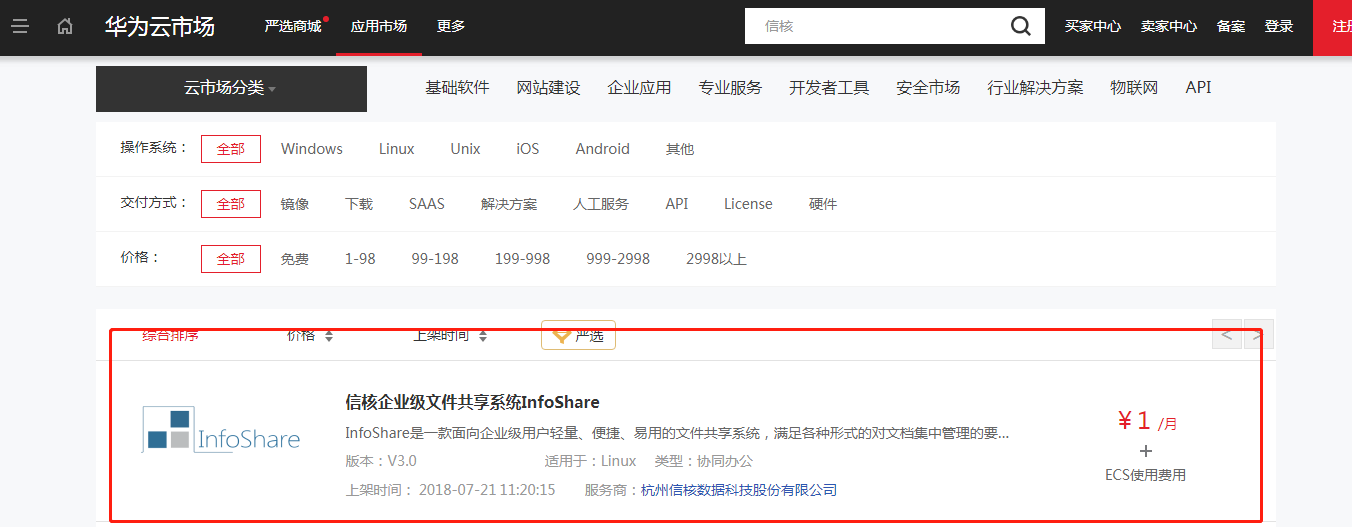
Task: Filter price by 免费
Action: (295, 259)
